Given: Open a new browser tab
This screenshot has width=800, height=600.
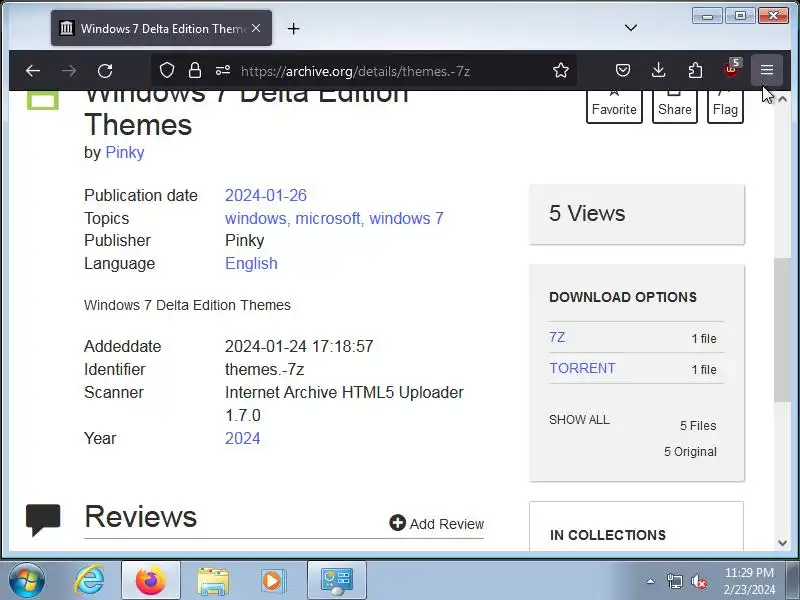Looking at the screenshot, I should pos(293,29).
